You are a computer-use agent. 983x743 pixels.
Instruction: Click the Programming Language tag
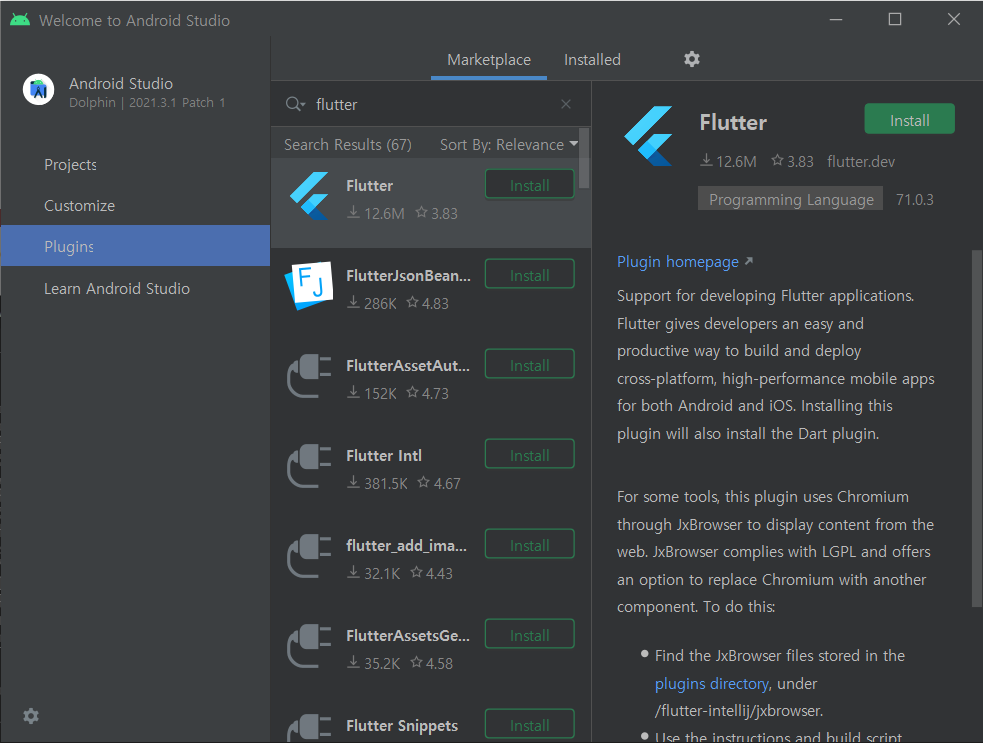[791, 199]
